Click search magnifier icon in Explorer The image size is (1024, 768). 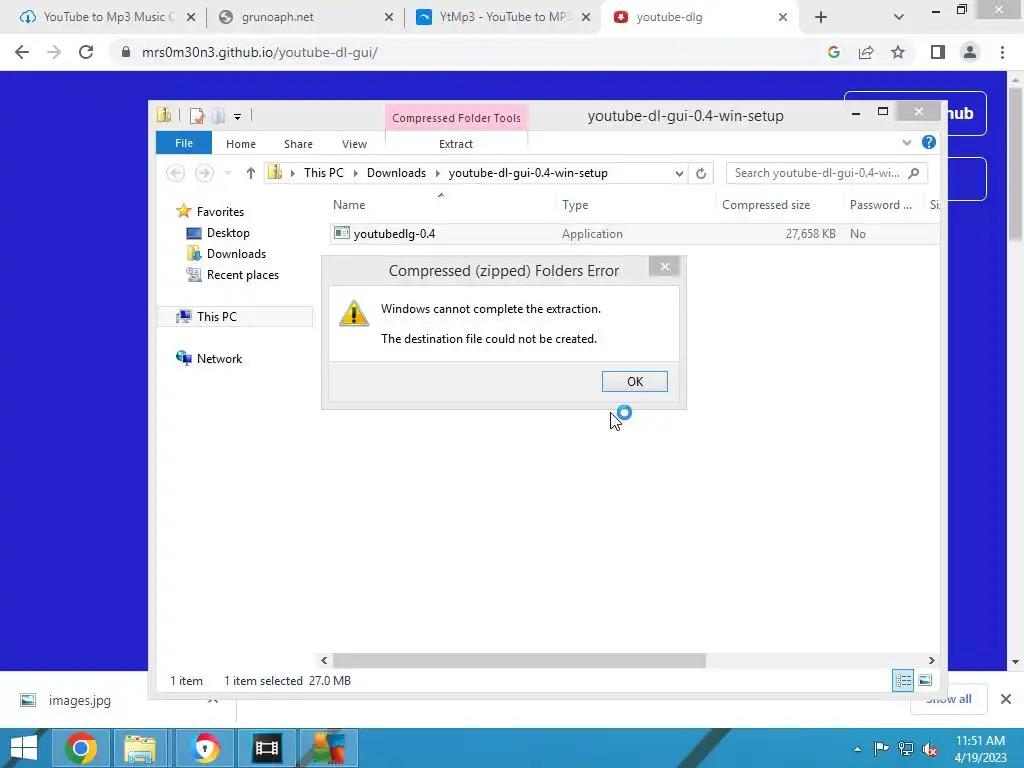click(914, 173)
